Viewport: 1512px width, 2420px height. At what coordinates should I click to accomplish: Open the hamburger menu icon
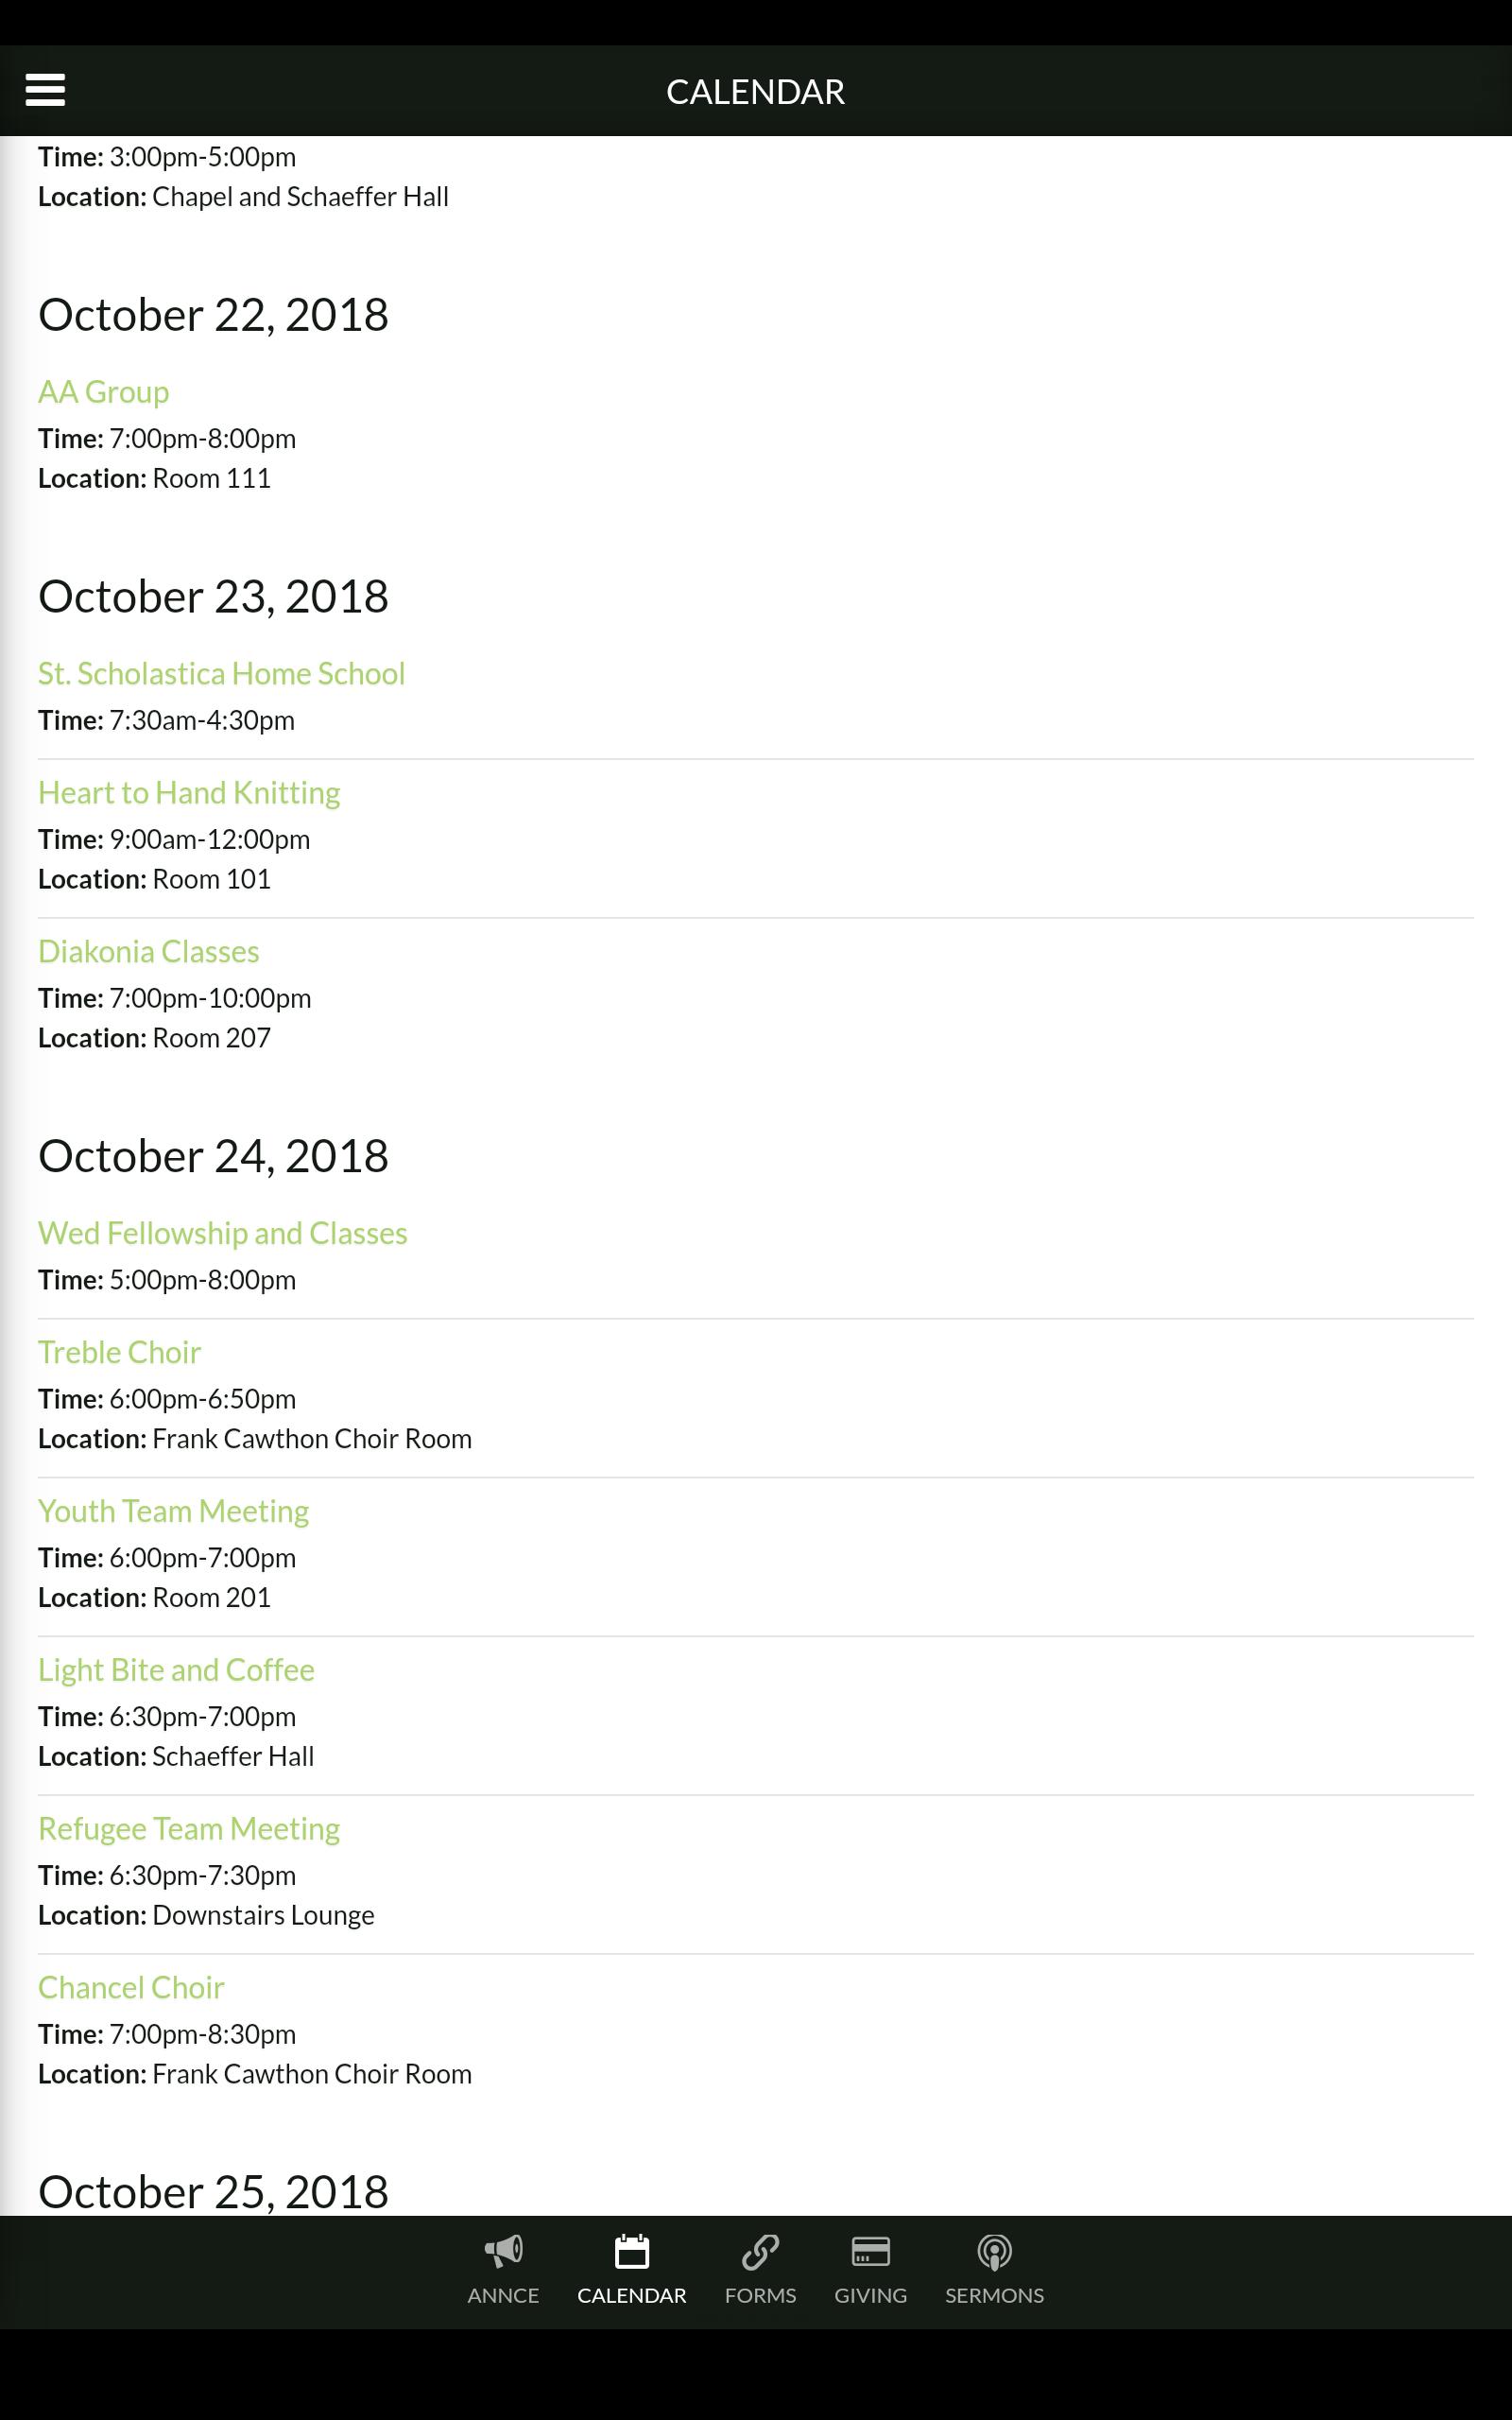(x=45, y=90)
